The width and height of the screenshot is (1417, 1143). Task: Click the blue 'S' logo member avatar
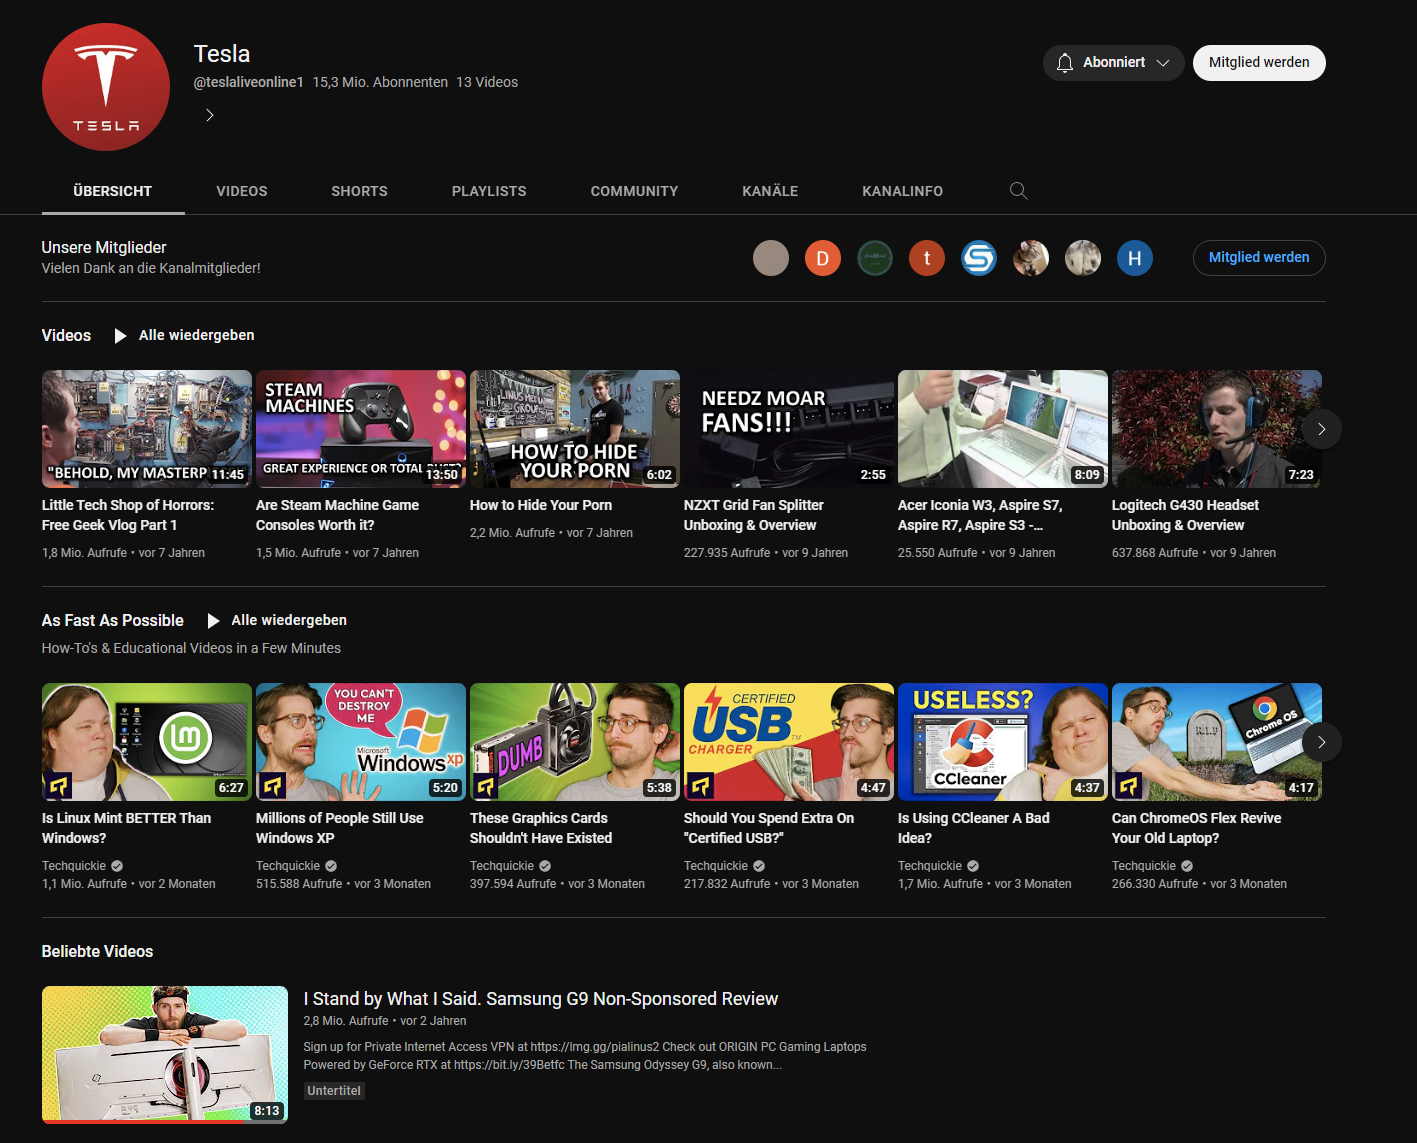pyautogui.click(x=979, y=258)
